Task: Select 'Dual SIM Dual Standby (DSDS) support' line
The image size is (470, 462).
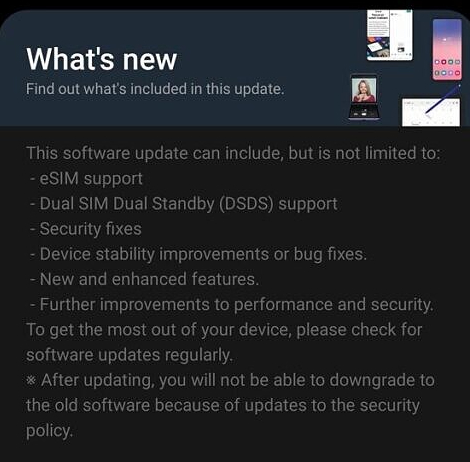Action: click(x=184, y=204)
